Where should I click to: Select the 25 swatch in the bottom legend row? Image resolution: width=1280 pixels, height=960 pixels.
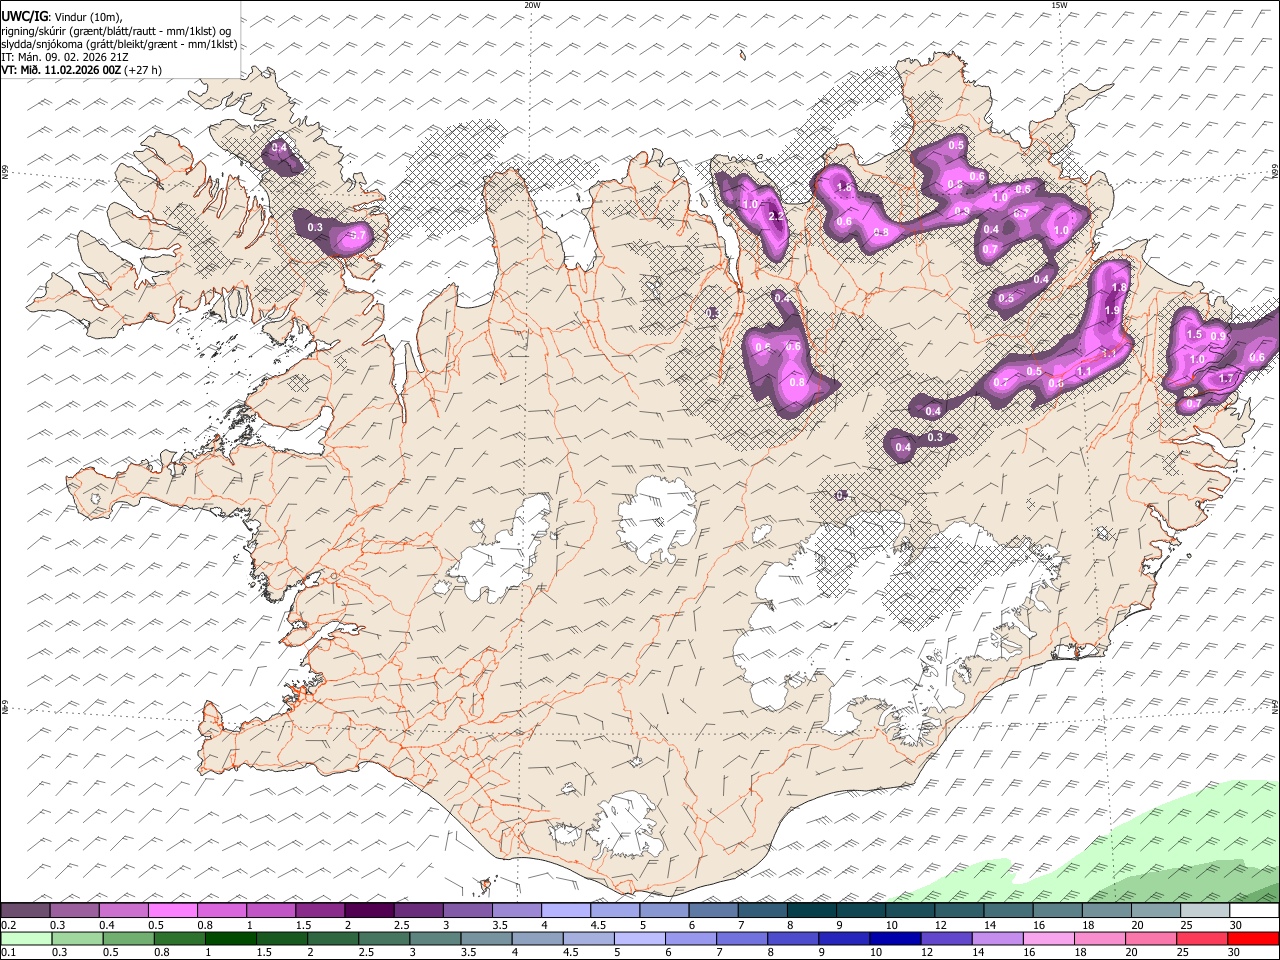(x=1202, y=938)
